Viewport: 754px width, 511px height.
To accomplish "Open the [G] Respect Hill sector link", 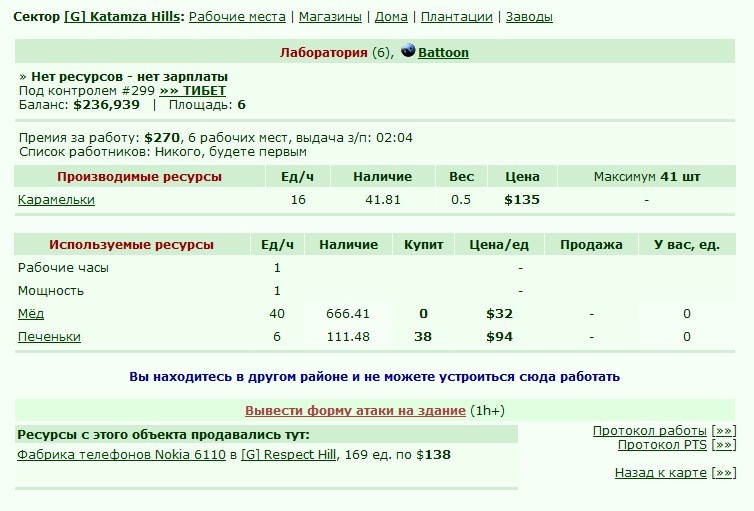I will coord(289,454).
